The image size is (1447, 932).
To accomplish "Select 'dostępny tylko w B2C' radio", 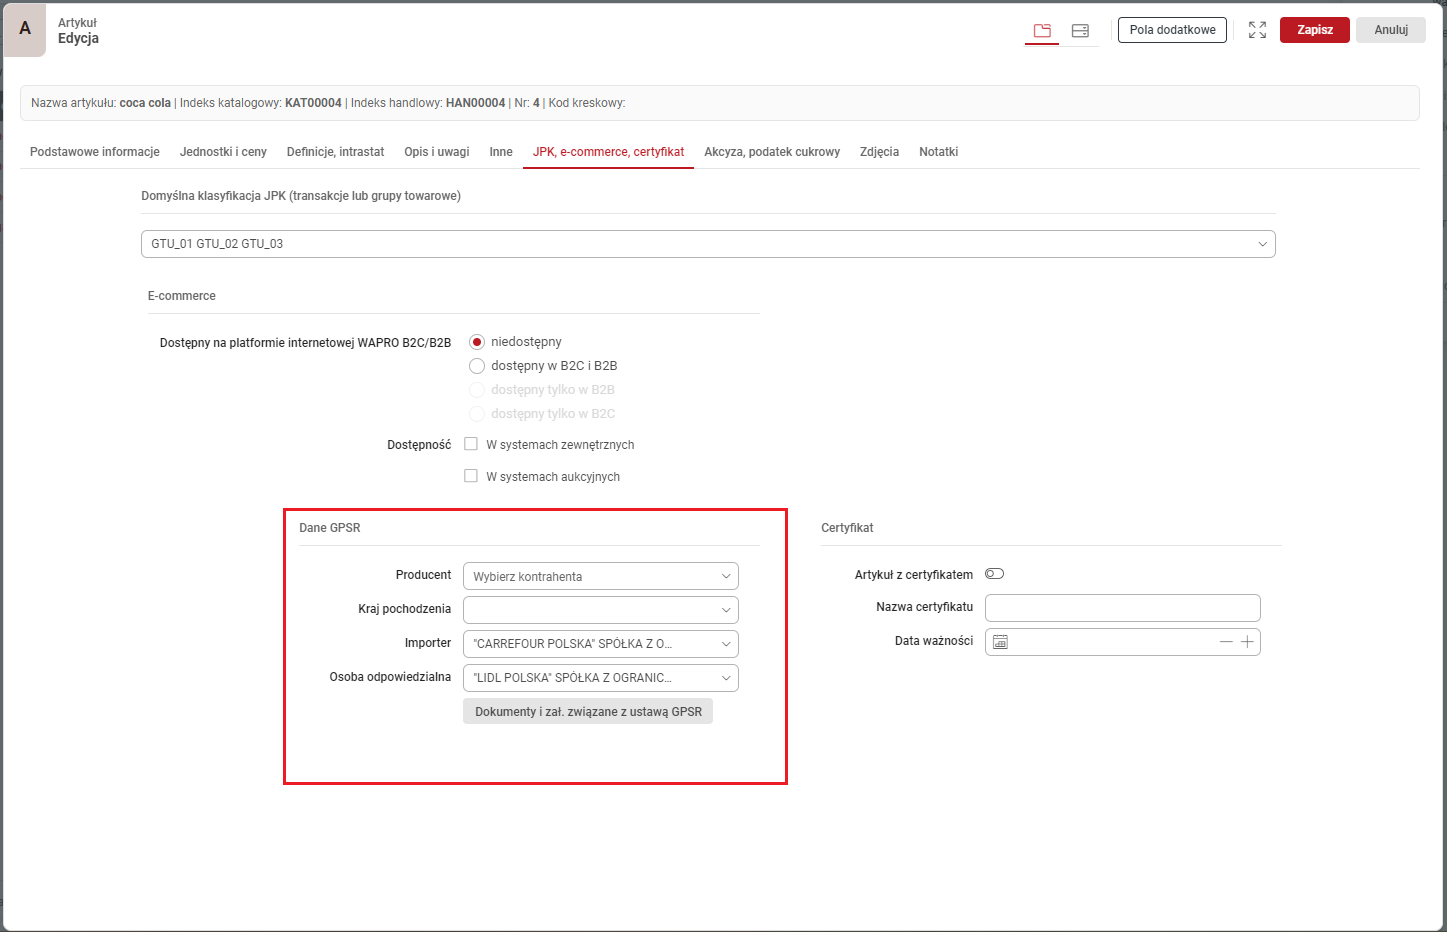I will click(477, 414).
